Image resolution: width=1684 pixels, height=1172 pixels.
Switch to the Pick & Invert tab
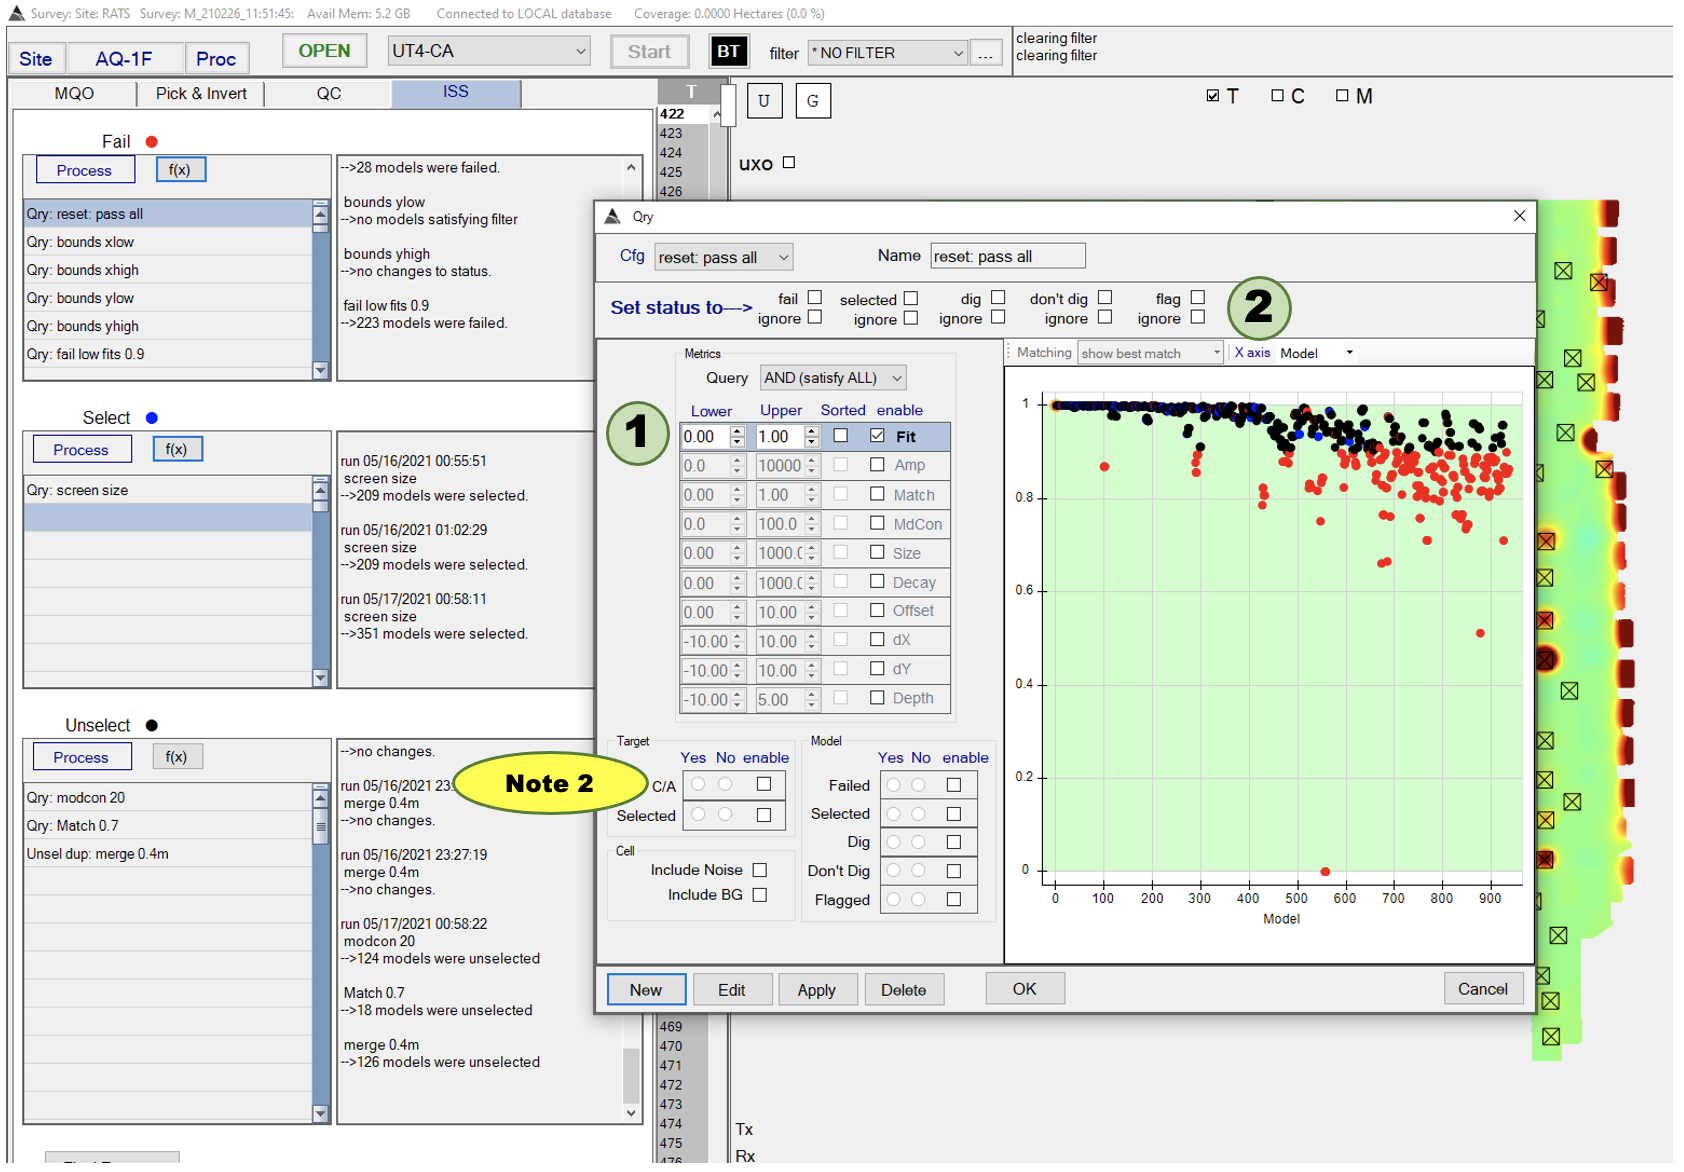pos(201,93)
